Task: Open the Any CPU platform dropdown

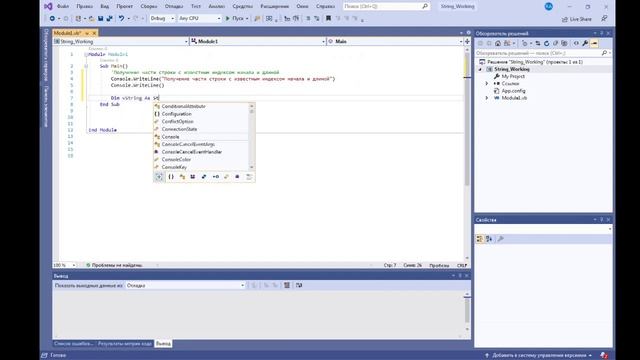Action: tap(199, 18)
